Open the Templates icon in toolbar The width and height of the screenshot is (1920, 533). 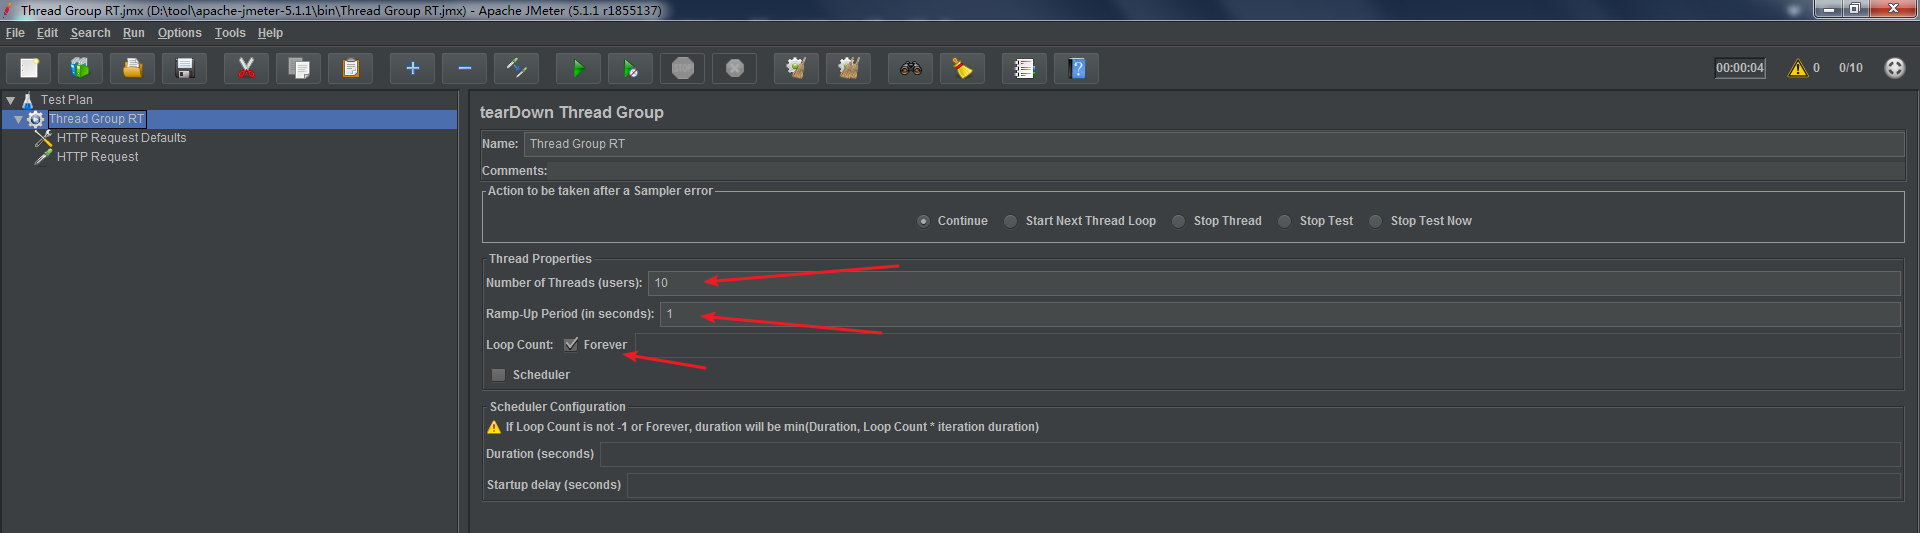click(80, 68)
